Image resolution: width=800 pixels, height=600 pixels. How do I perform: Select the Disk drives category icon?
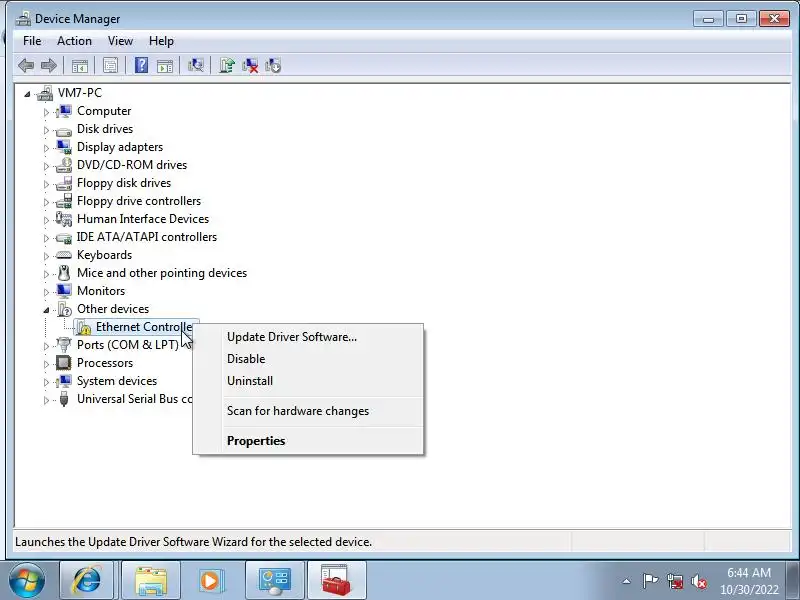64,130
